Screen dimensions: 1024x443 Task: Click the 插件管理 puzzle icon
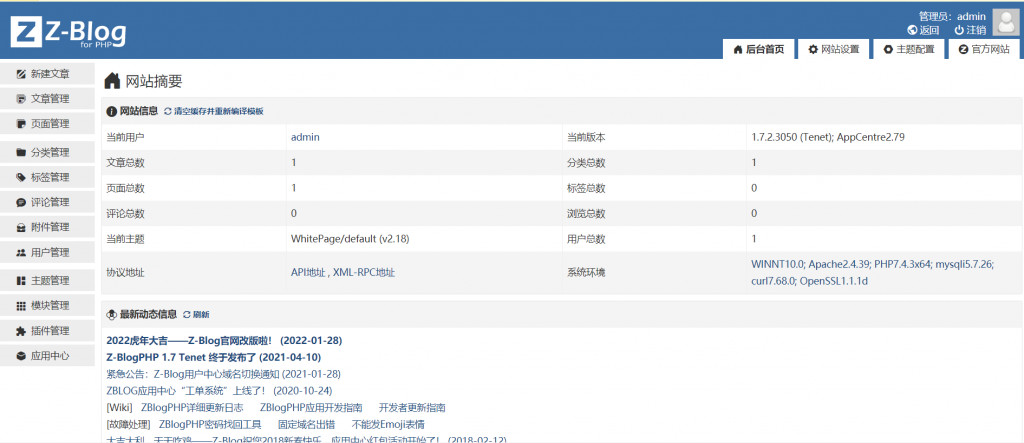[x=21, y=331]
